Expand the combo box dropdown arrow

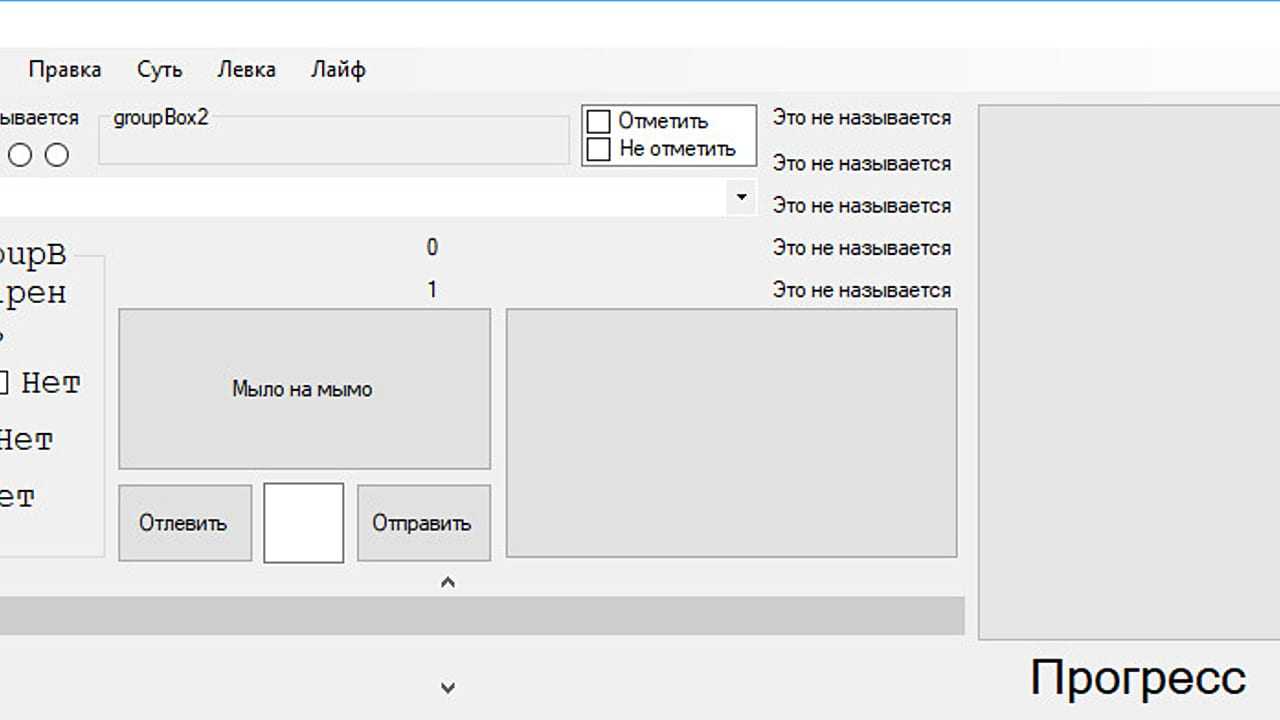tap(741, 197)
